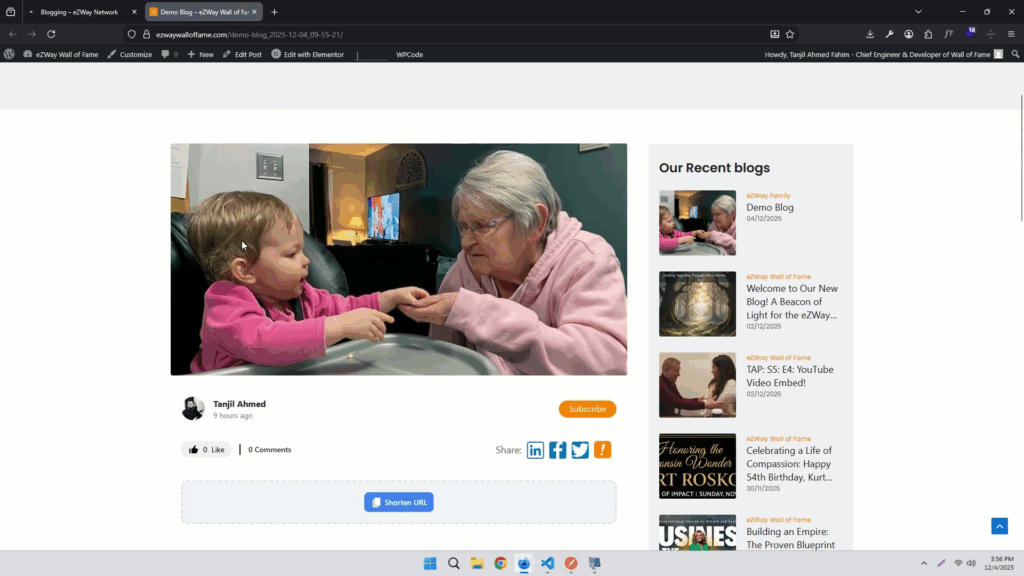Click the WordPress logo in admin bar
1024x576 pixels.
[9, 54]
